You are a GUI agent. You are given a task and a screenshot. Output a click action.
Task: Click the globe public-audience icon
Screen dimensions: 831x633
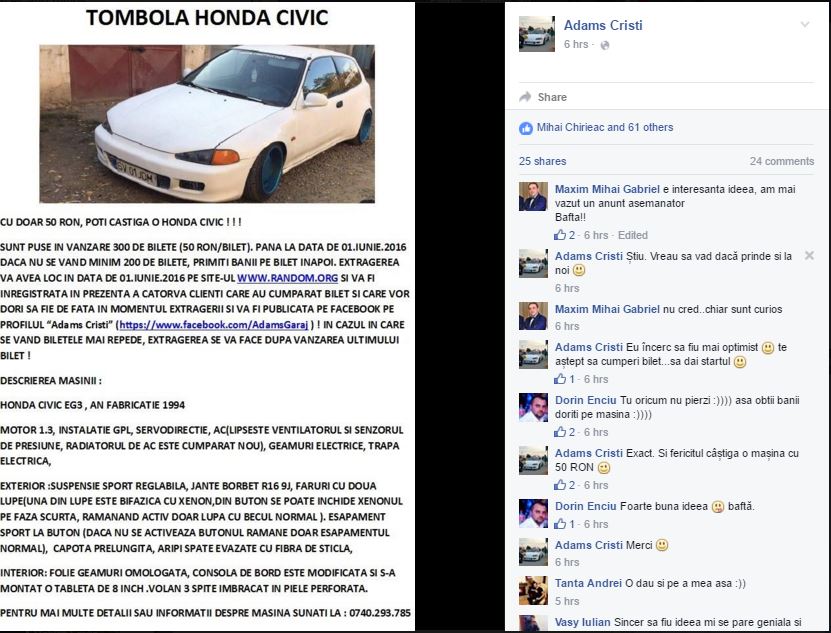[605, 45]
